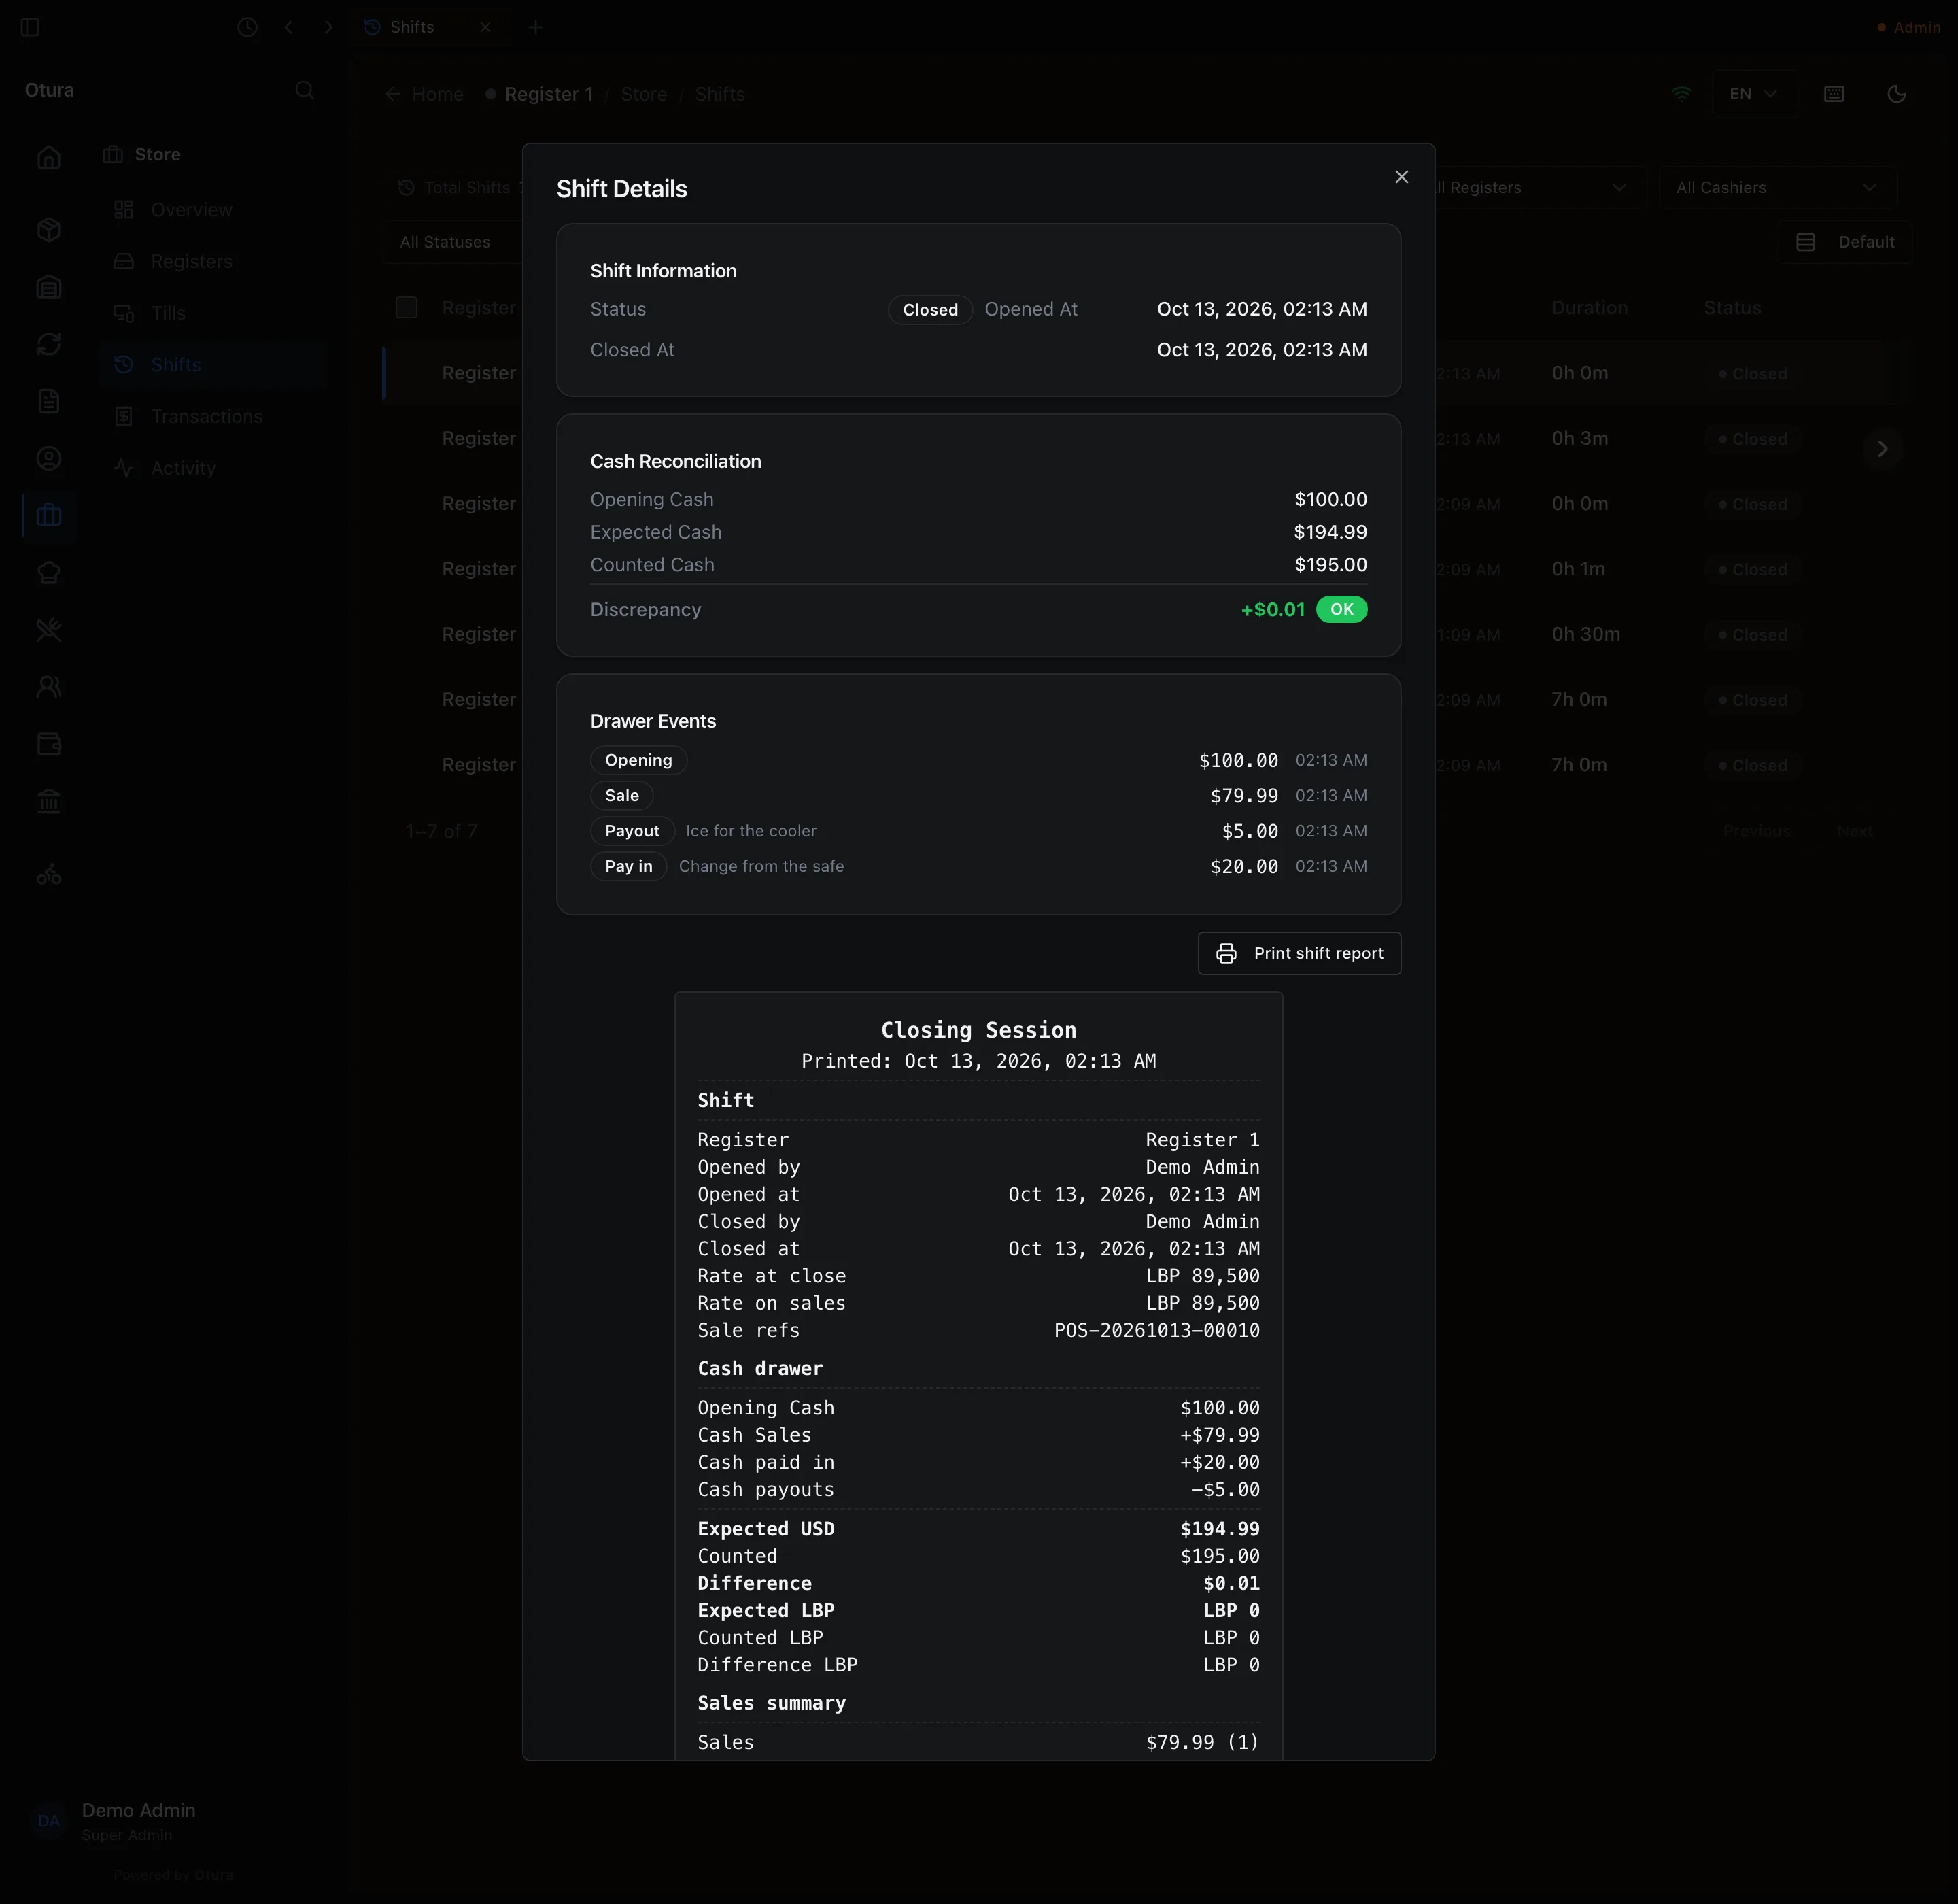Expand the row chevron arrow on right
This screenshot has width=1958, height=1904.
click(1882, 449)
